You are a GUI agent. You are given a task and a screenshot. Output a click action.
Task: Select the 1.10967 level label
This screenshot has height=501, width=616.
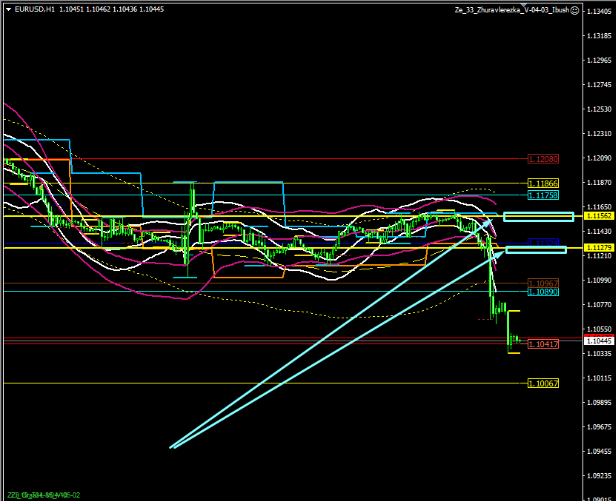542,283
